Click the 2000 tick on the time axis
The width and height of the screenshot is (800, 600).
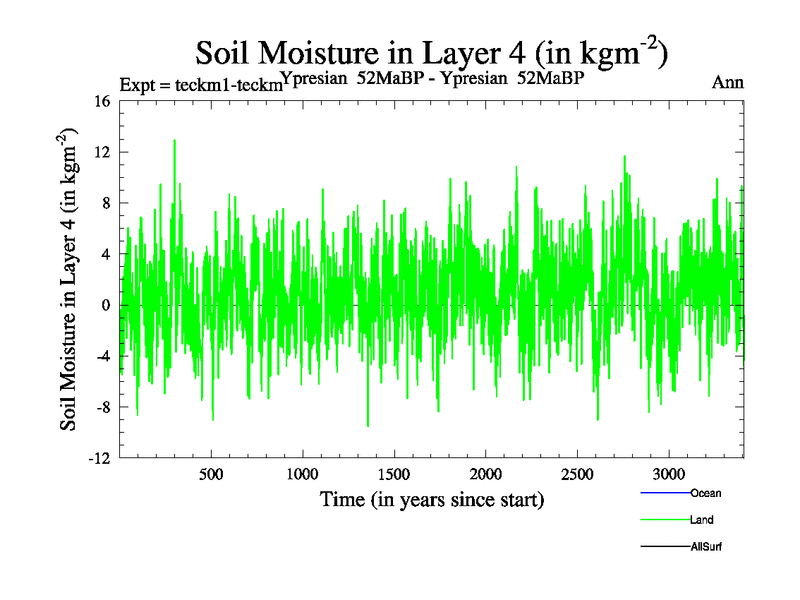(485, 474)
